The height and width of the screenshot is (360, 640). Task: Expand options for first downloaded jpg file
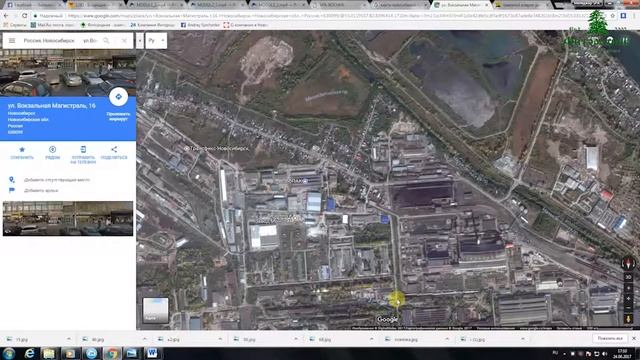pos(69,339)
